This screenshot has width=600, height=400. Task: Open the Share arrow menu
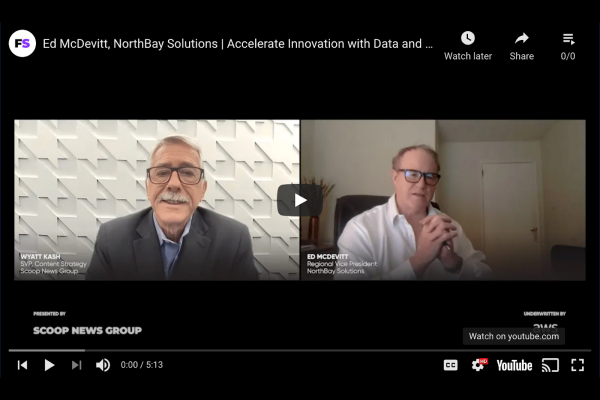coord(522,46)
